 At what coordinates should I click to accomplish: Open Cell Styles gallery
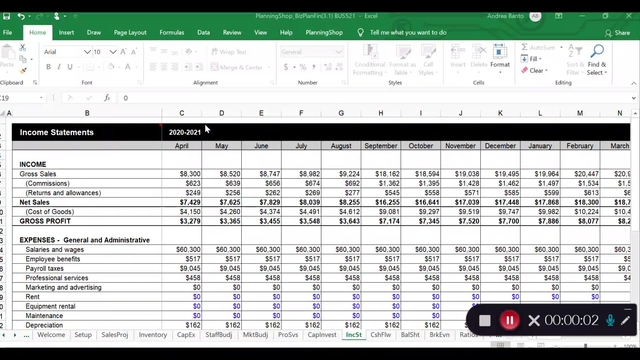[428, 60]
